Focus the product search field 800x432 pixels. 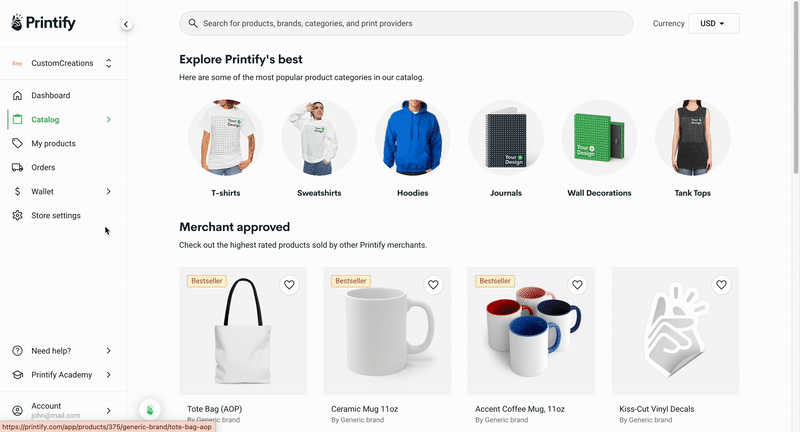406,23
